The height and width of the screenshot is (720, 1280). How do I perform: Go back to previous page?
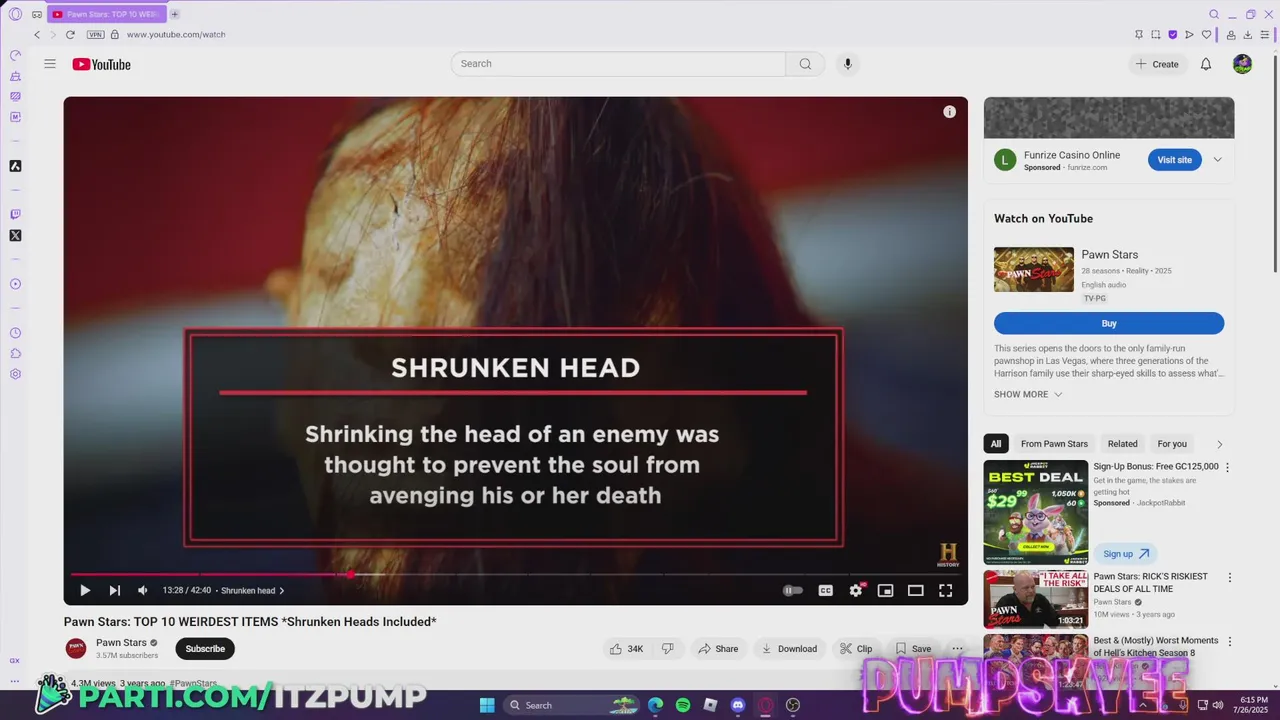tap(37, 34)
